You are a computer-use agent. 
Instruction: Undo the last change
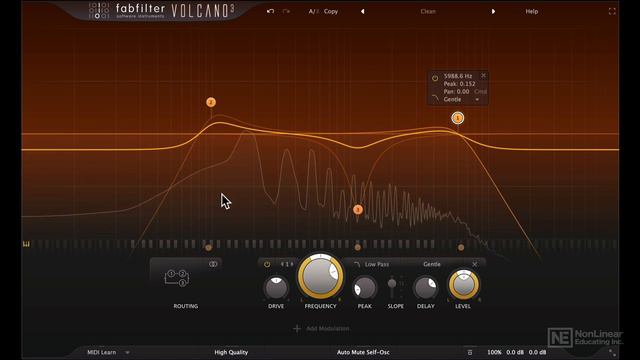[x=270, y=11]
